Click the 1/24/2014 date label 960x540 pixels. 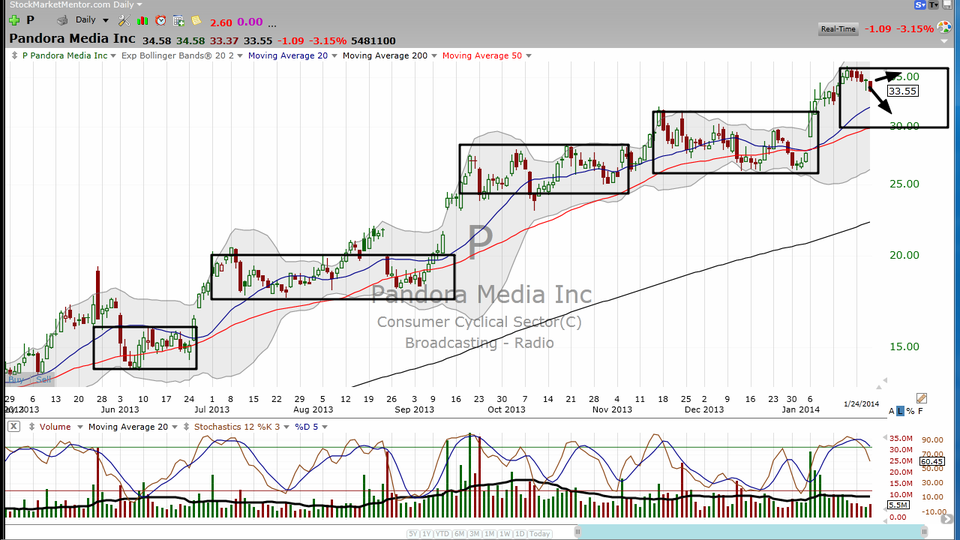click(x=861, y=403)
